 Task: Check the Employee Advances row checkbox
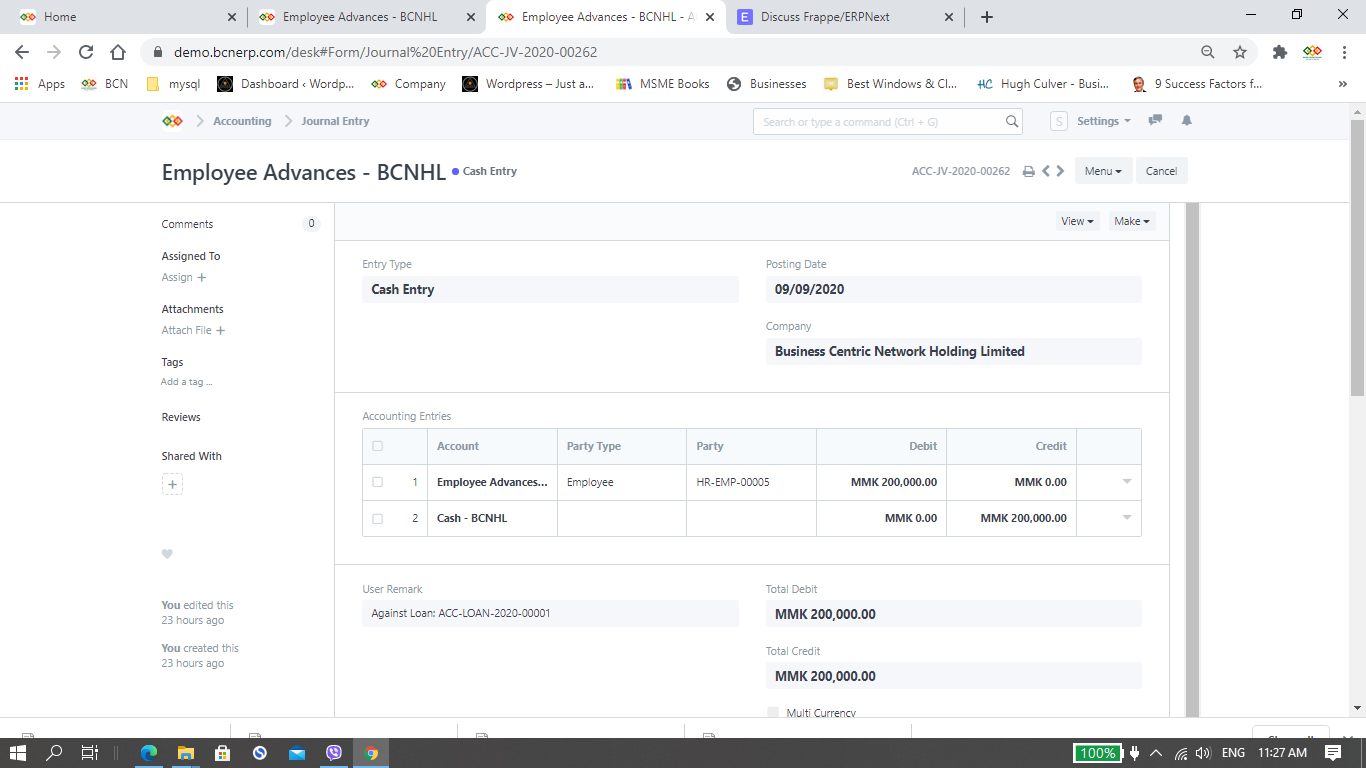click(x=377, y=482)
